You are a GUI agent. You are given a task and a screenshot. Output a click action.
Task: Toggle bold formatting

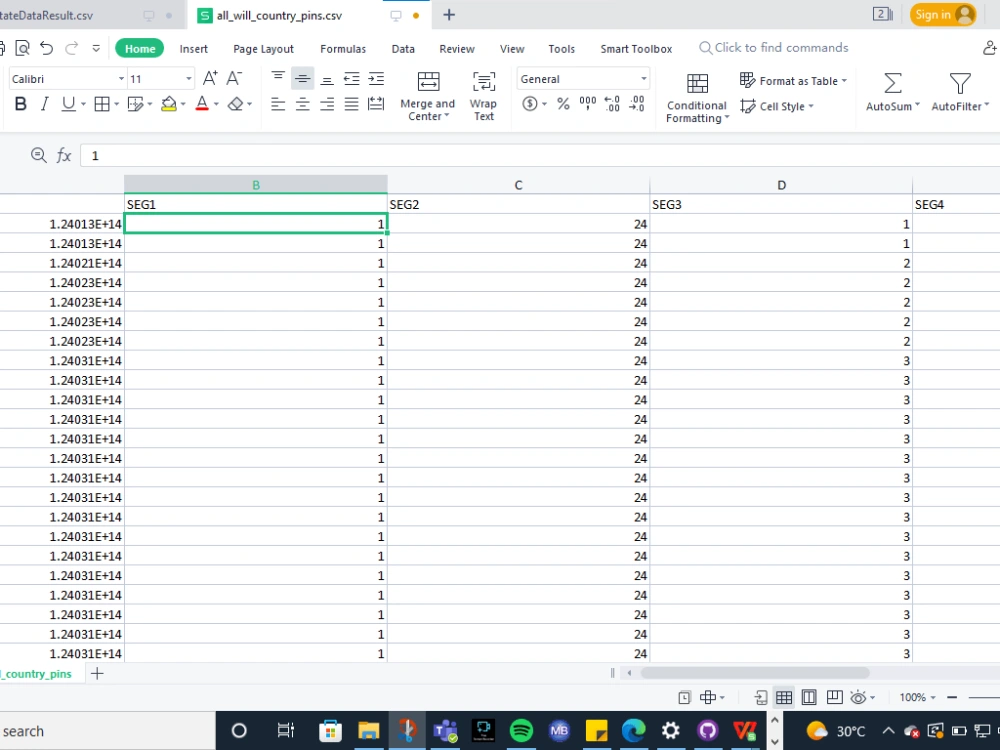click(20, 103)
